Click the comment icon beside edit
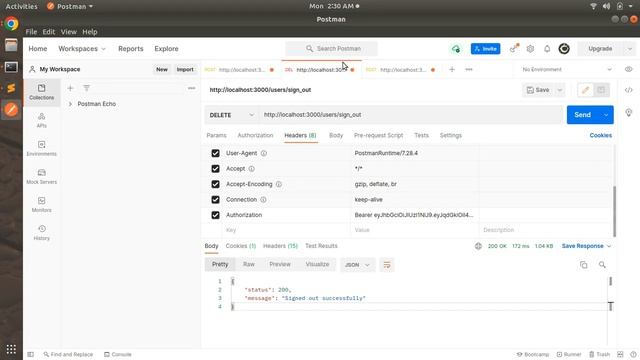This screenshot has height=360, width=640. [x=601, y=90]
